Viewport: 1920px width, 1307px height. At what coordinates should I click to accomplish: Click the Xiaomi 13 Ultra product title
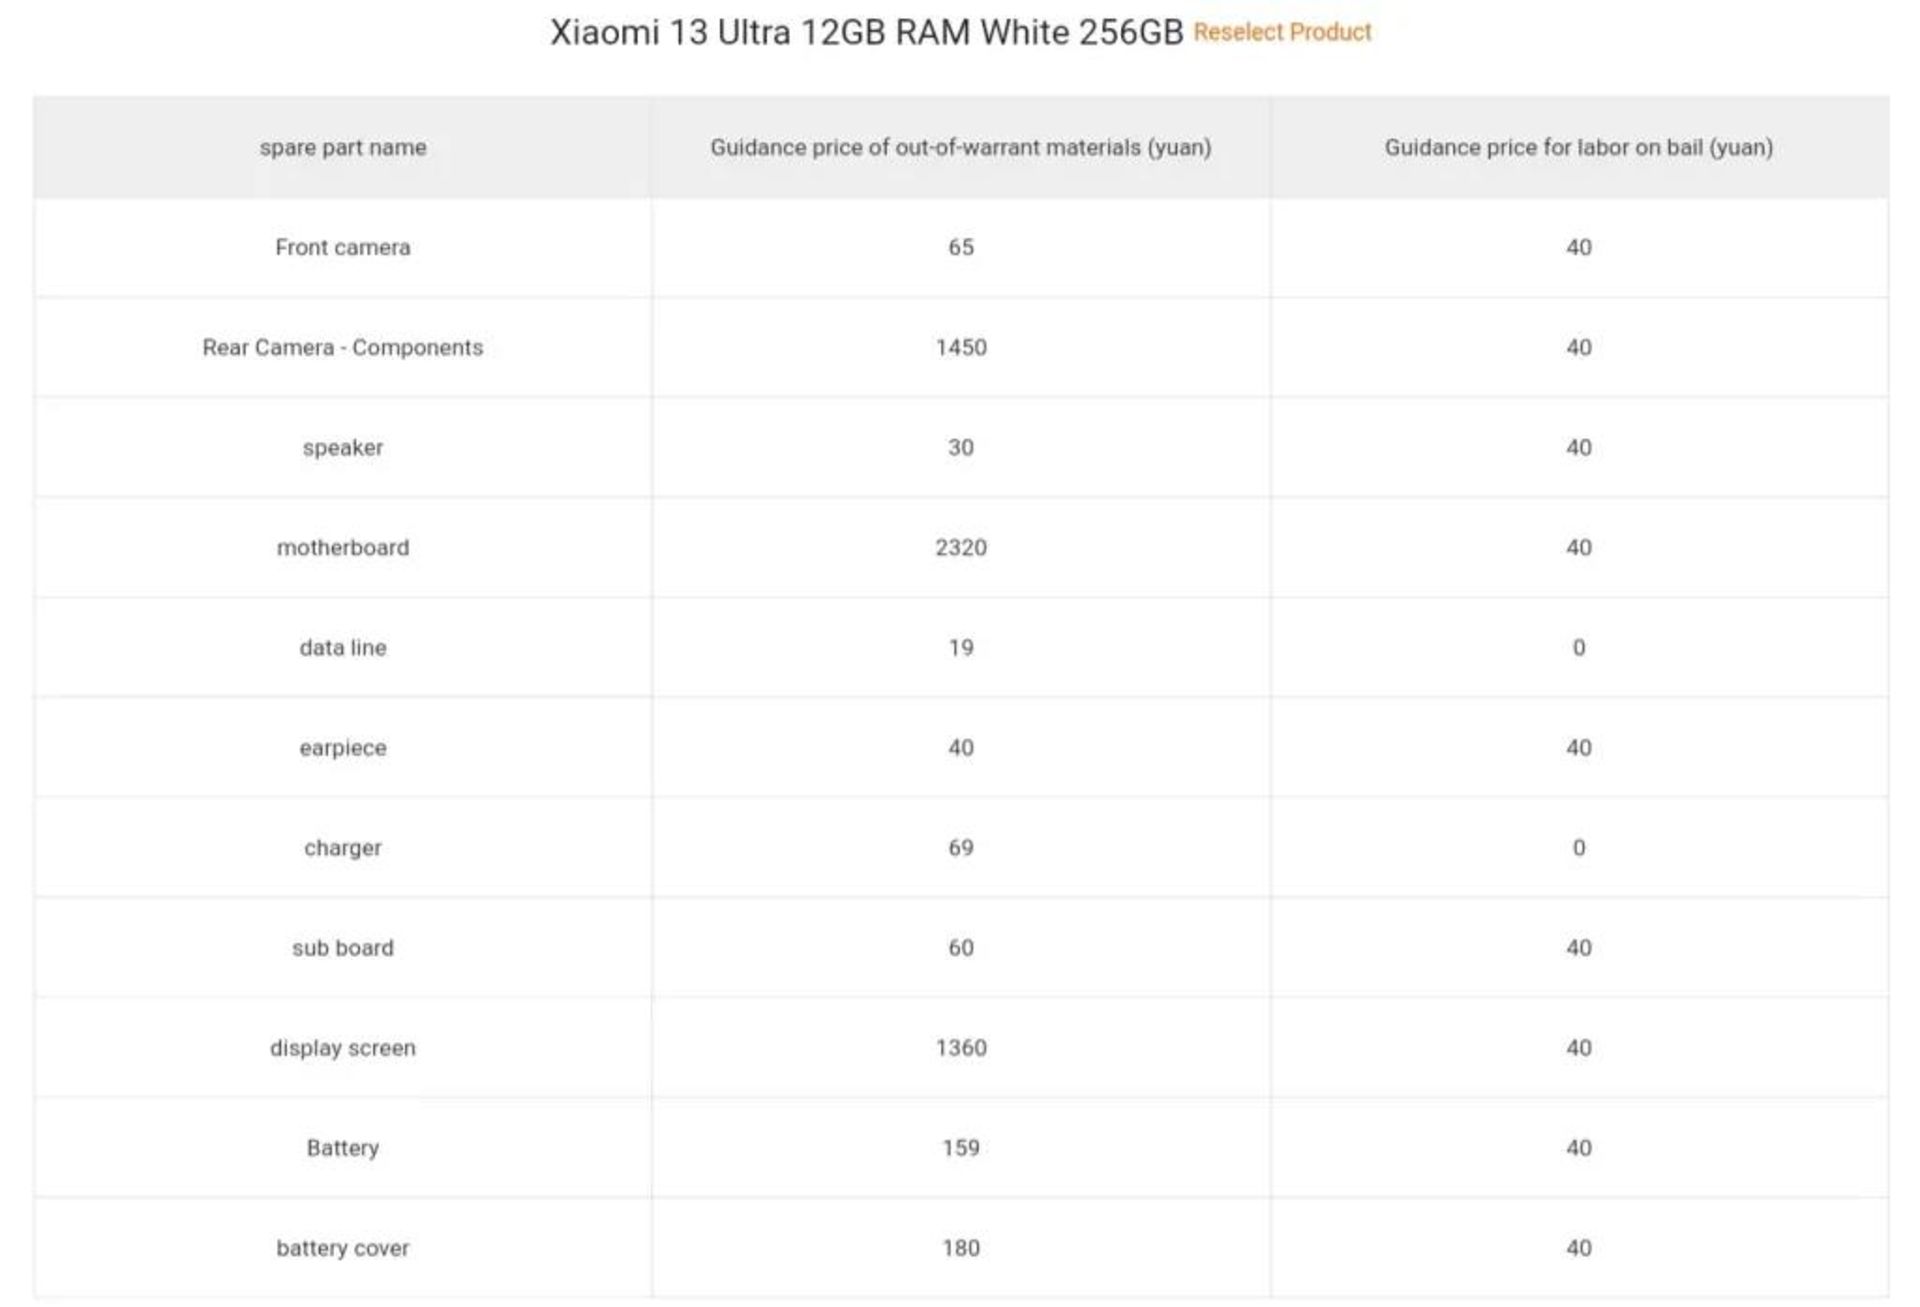(866, 33)
